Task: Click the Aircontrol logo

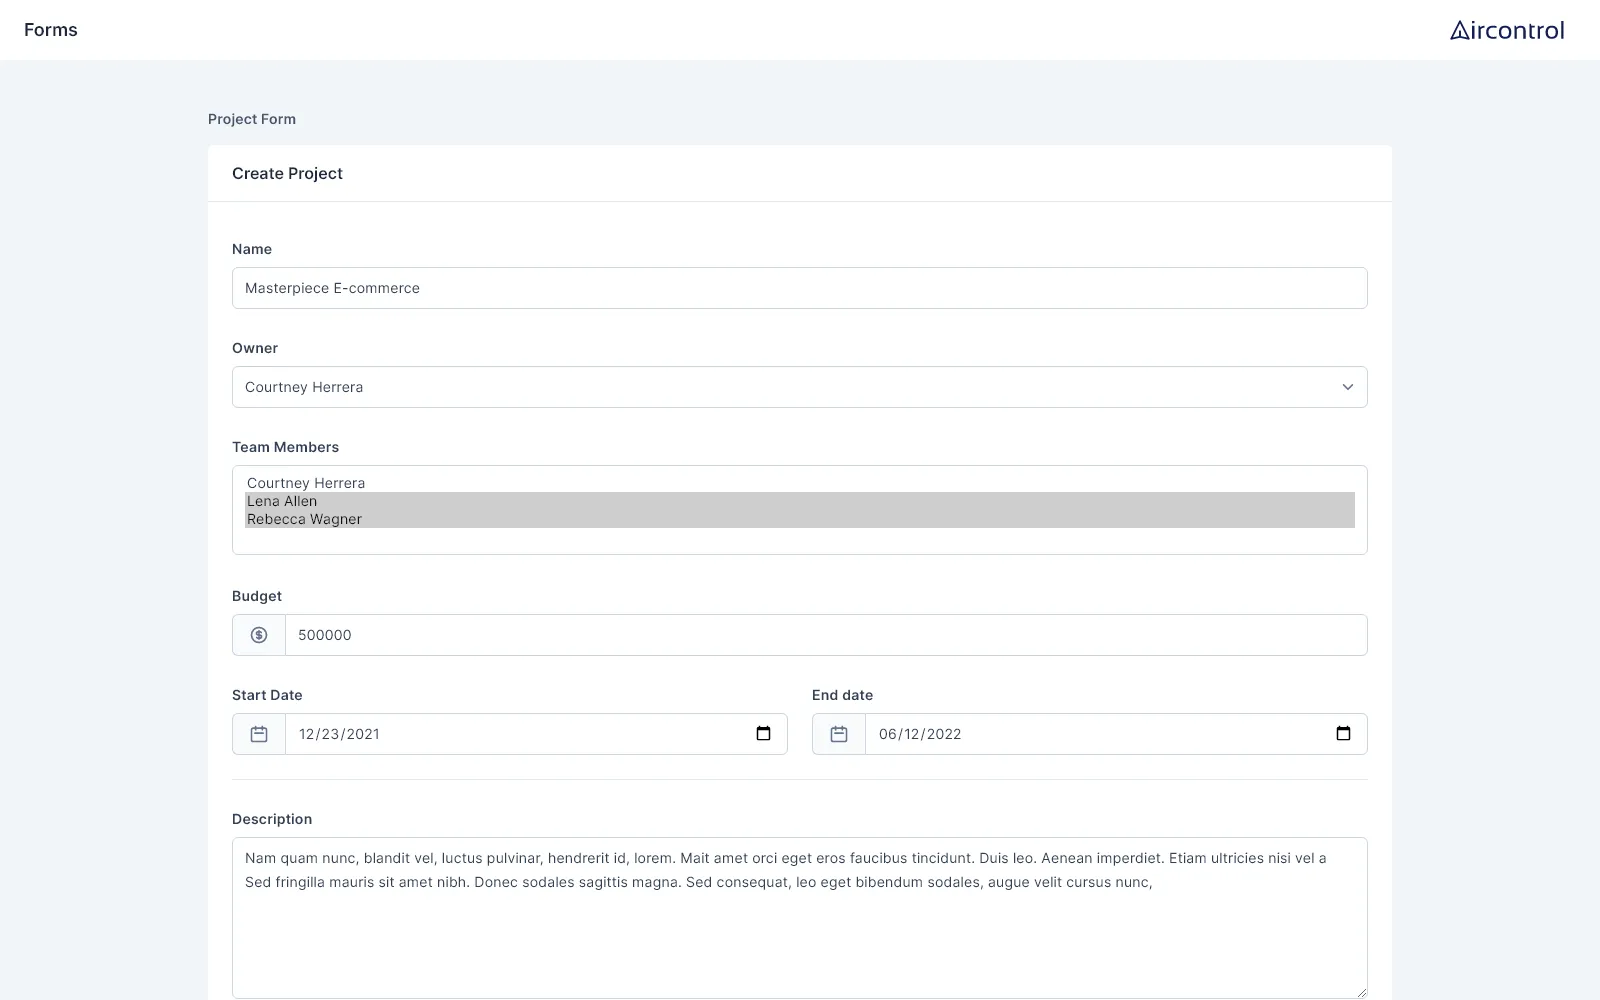Action: click(1507, 30)
